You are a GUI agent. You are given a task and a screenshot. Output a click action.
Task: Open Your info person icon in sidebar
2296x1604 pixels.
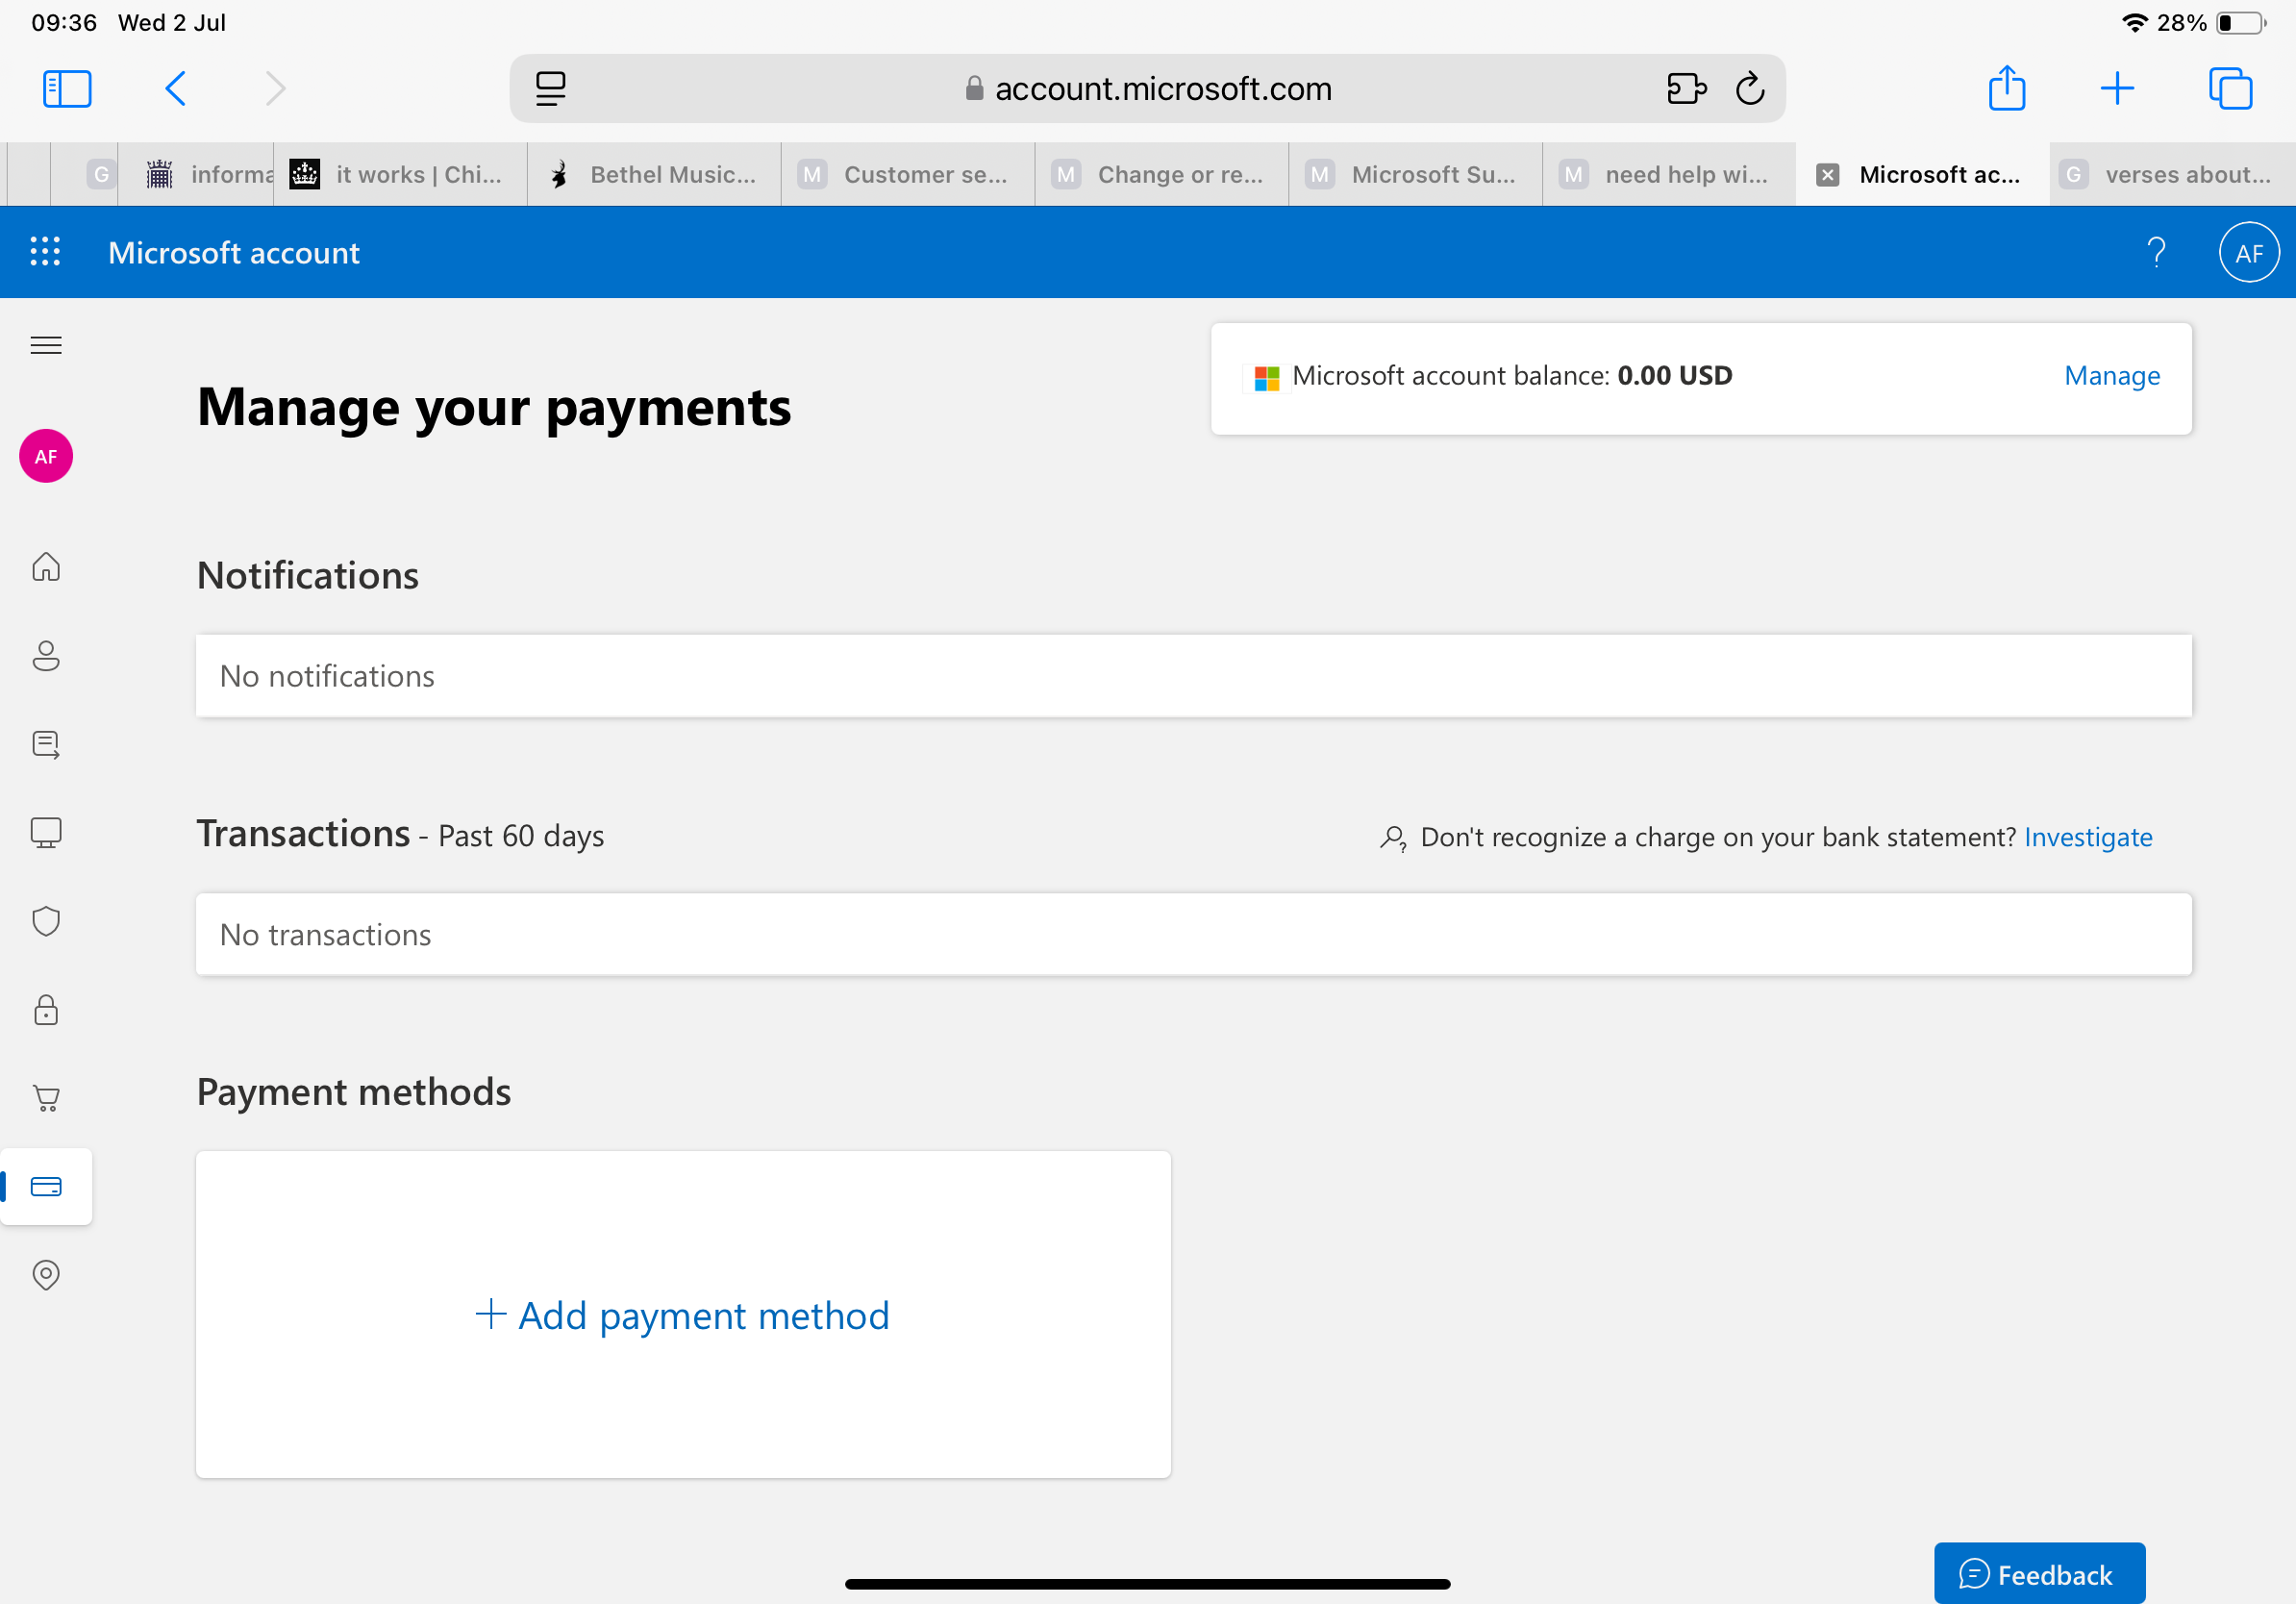46,656
